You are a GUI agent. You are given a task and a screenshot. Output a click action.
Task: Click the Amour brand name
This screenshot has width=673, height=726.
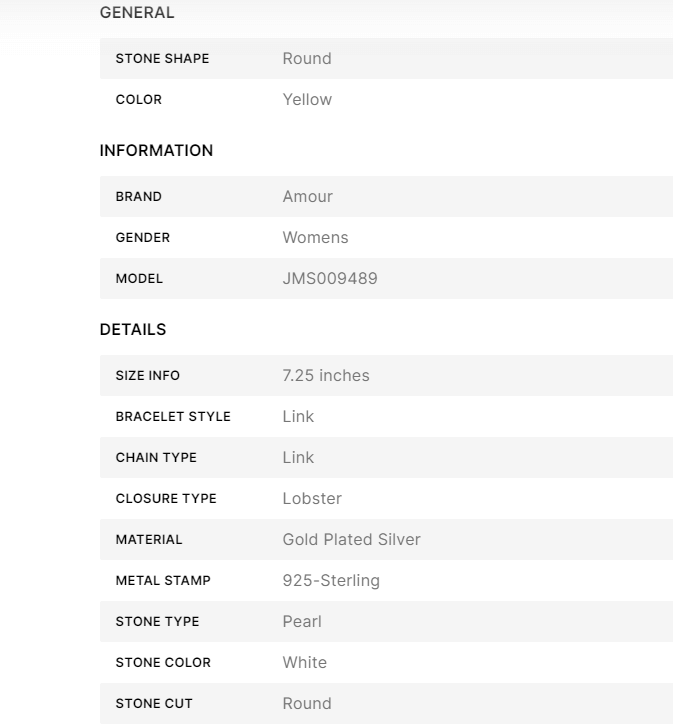pyautogui.click(x=307, y=197)
